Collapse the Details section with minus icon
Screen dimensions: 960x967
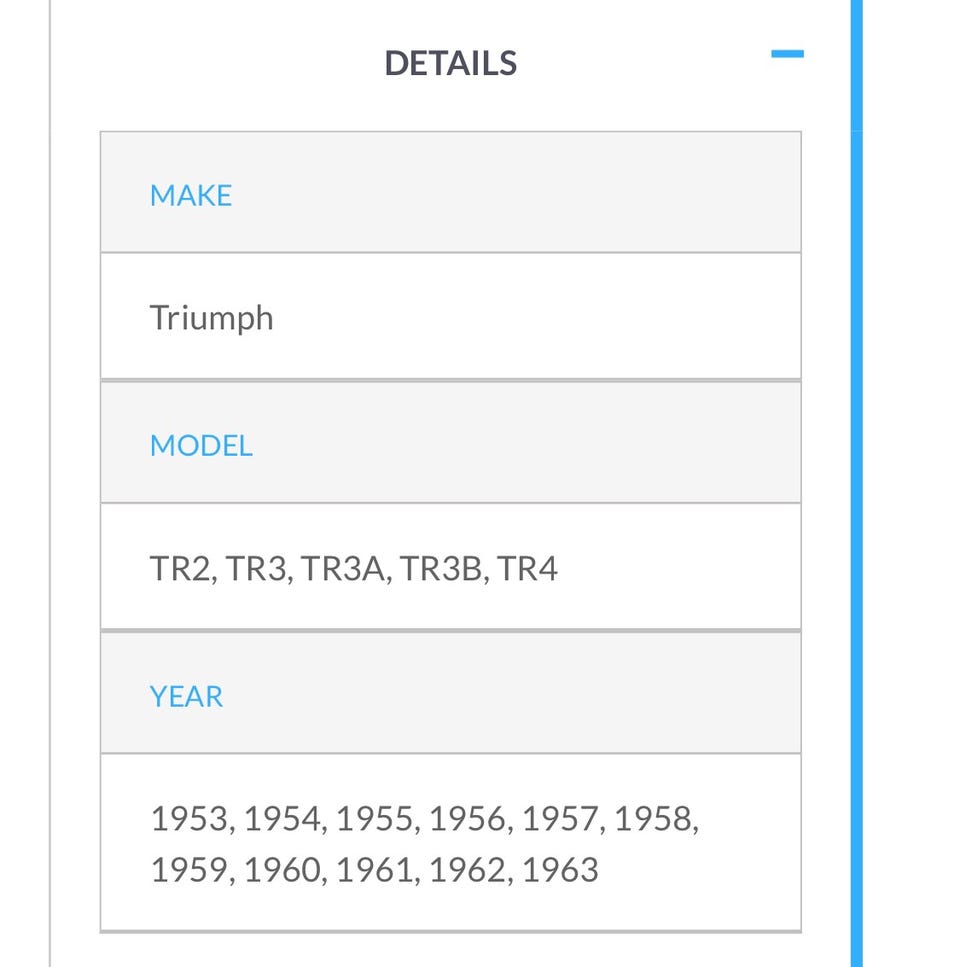pos(787,54)
